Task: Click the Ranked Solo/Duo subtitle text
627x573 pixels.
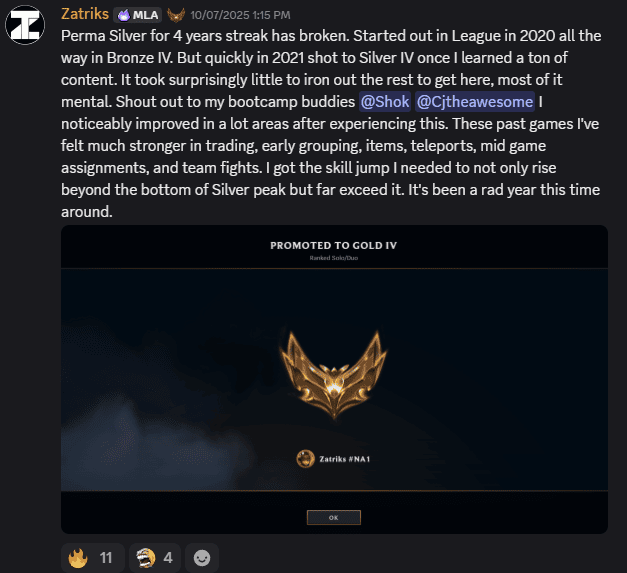Action: [333, 258]
